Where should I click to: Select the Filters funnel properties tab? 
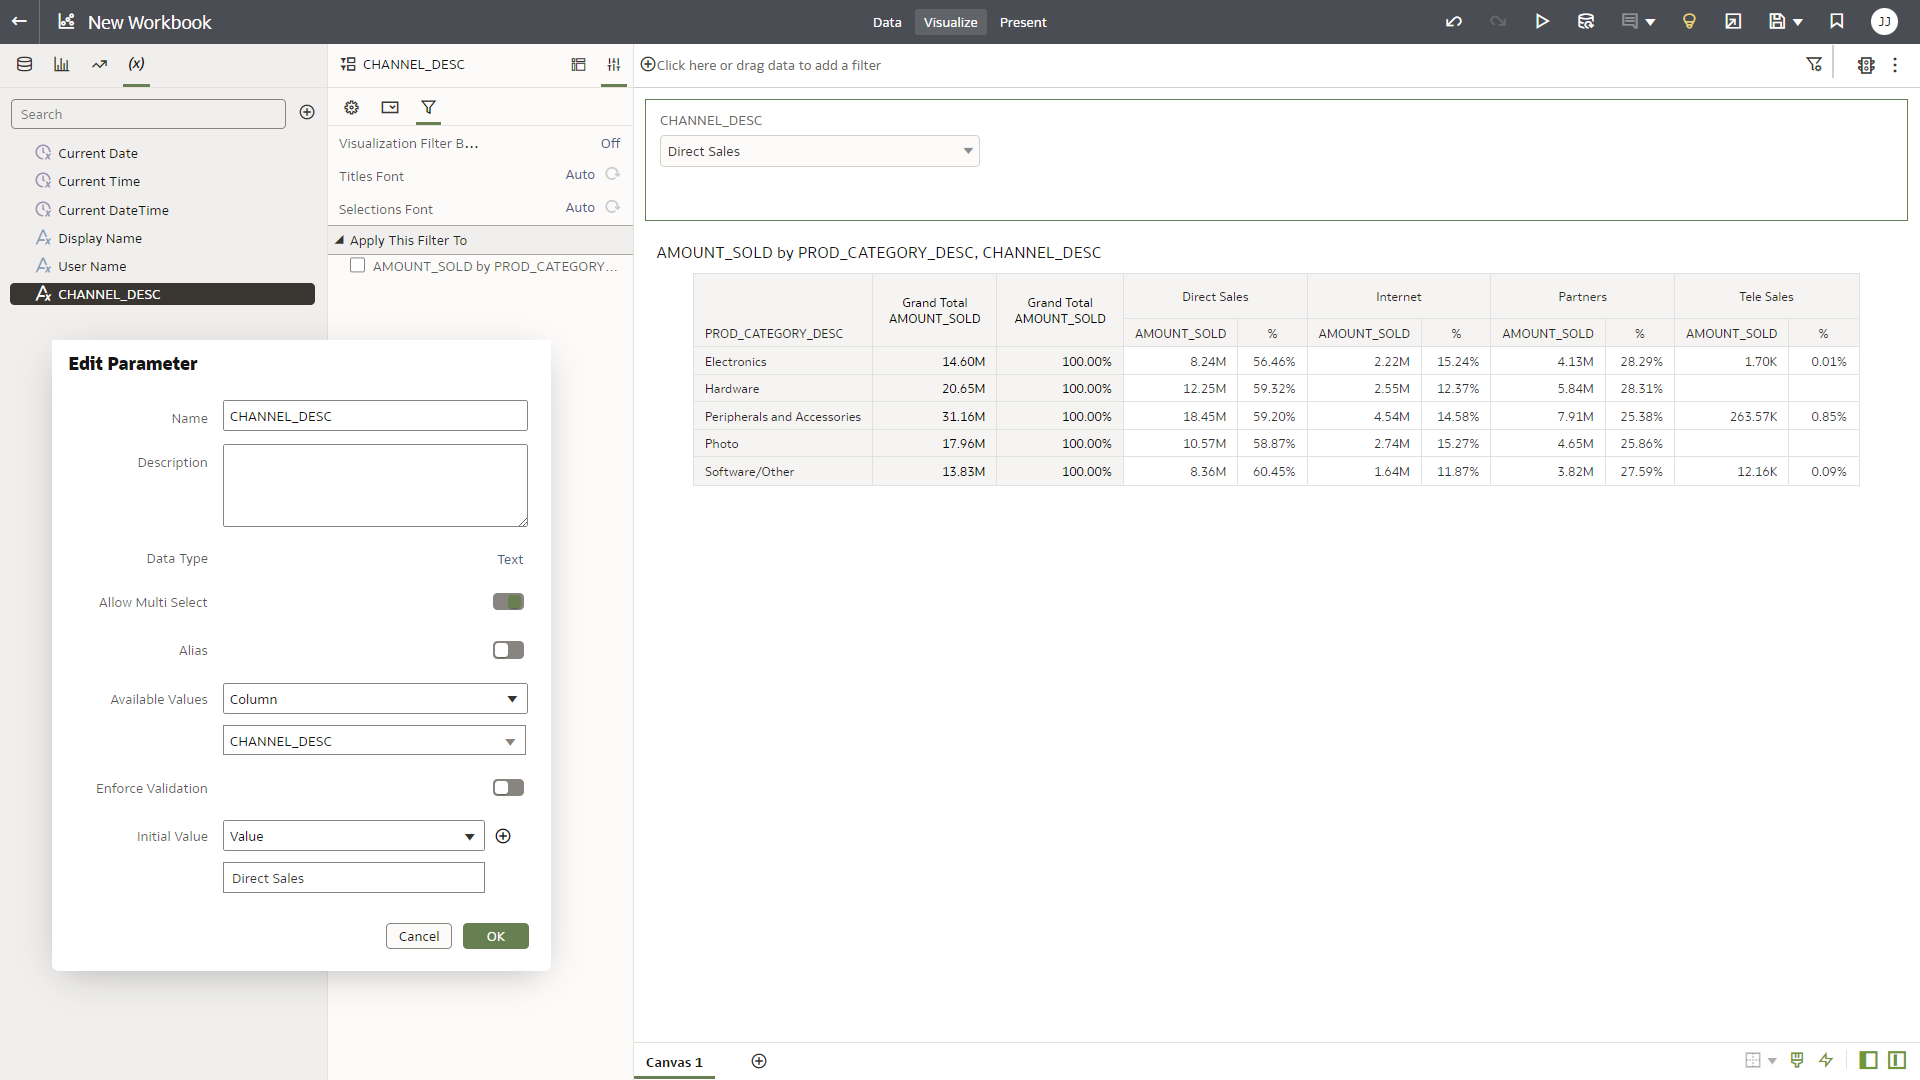(x=428, y=107)
